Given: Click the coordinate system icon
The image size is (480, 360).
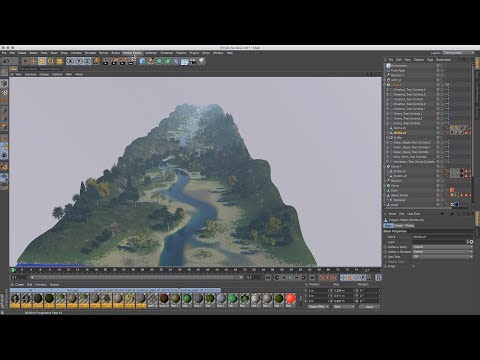Looking at the screenshot, I should pyautogui.click(x=96, y=61).
